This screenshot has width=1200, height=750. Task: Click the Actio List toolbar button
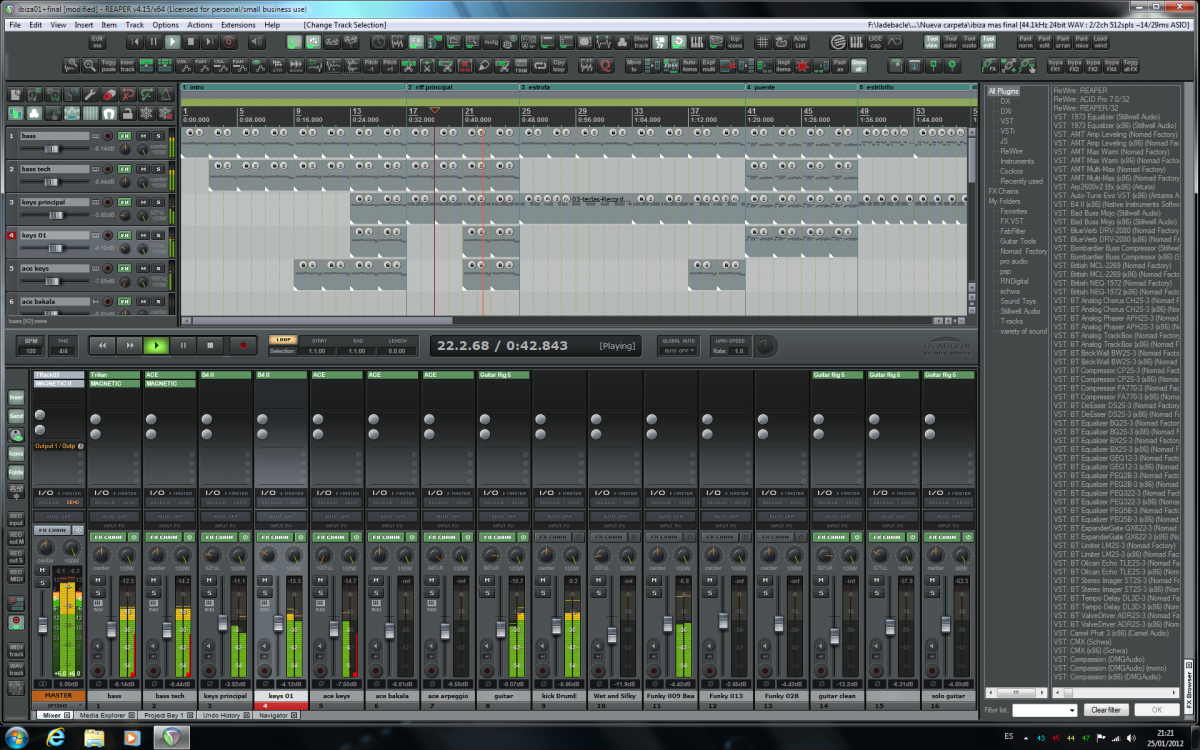pyautogui.click(x=800, y=42)
